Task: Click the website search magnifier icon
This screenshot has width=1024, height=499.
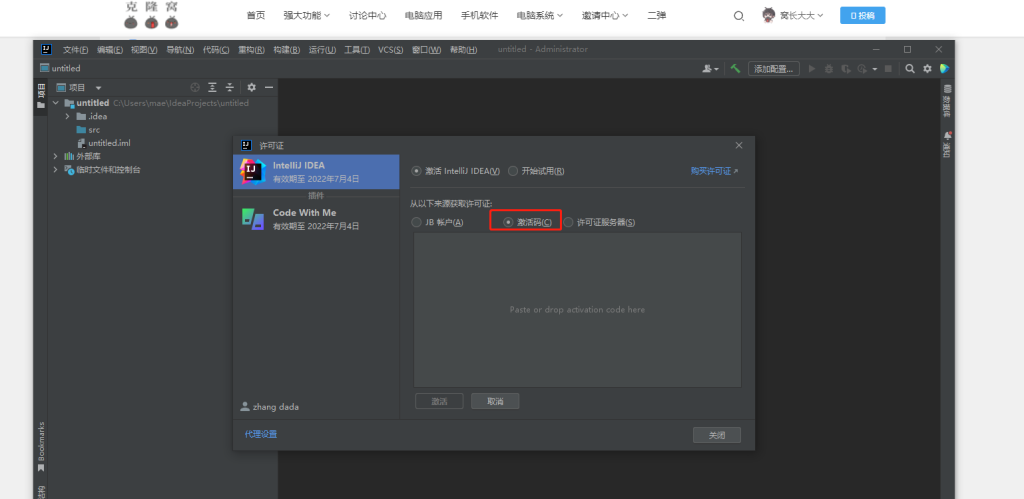Action: tap(739, 16)
